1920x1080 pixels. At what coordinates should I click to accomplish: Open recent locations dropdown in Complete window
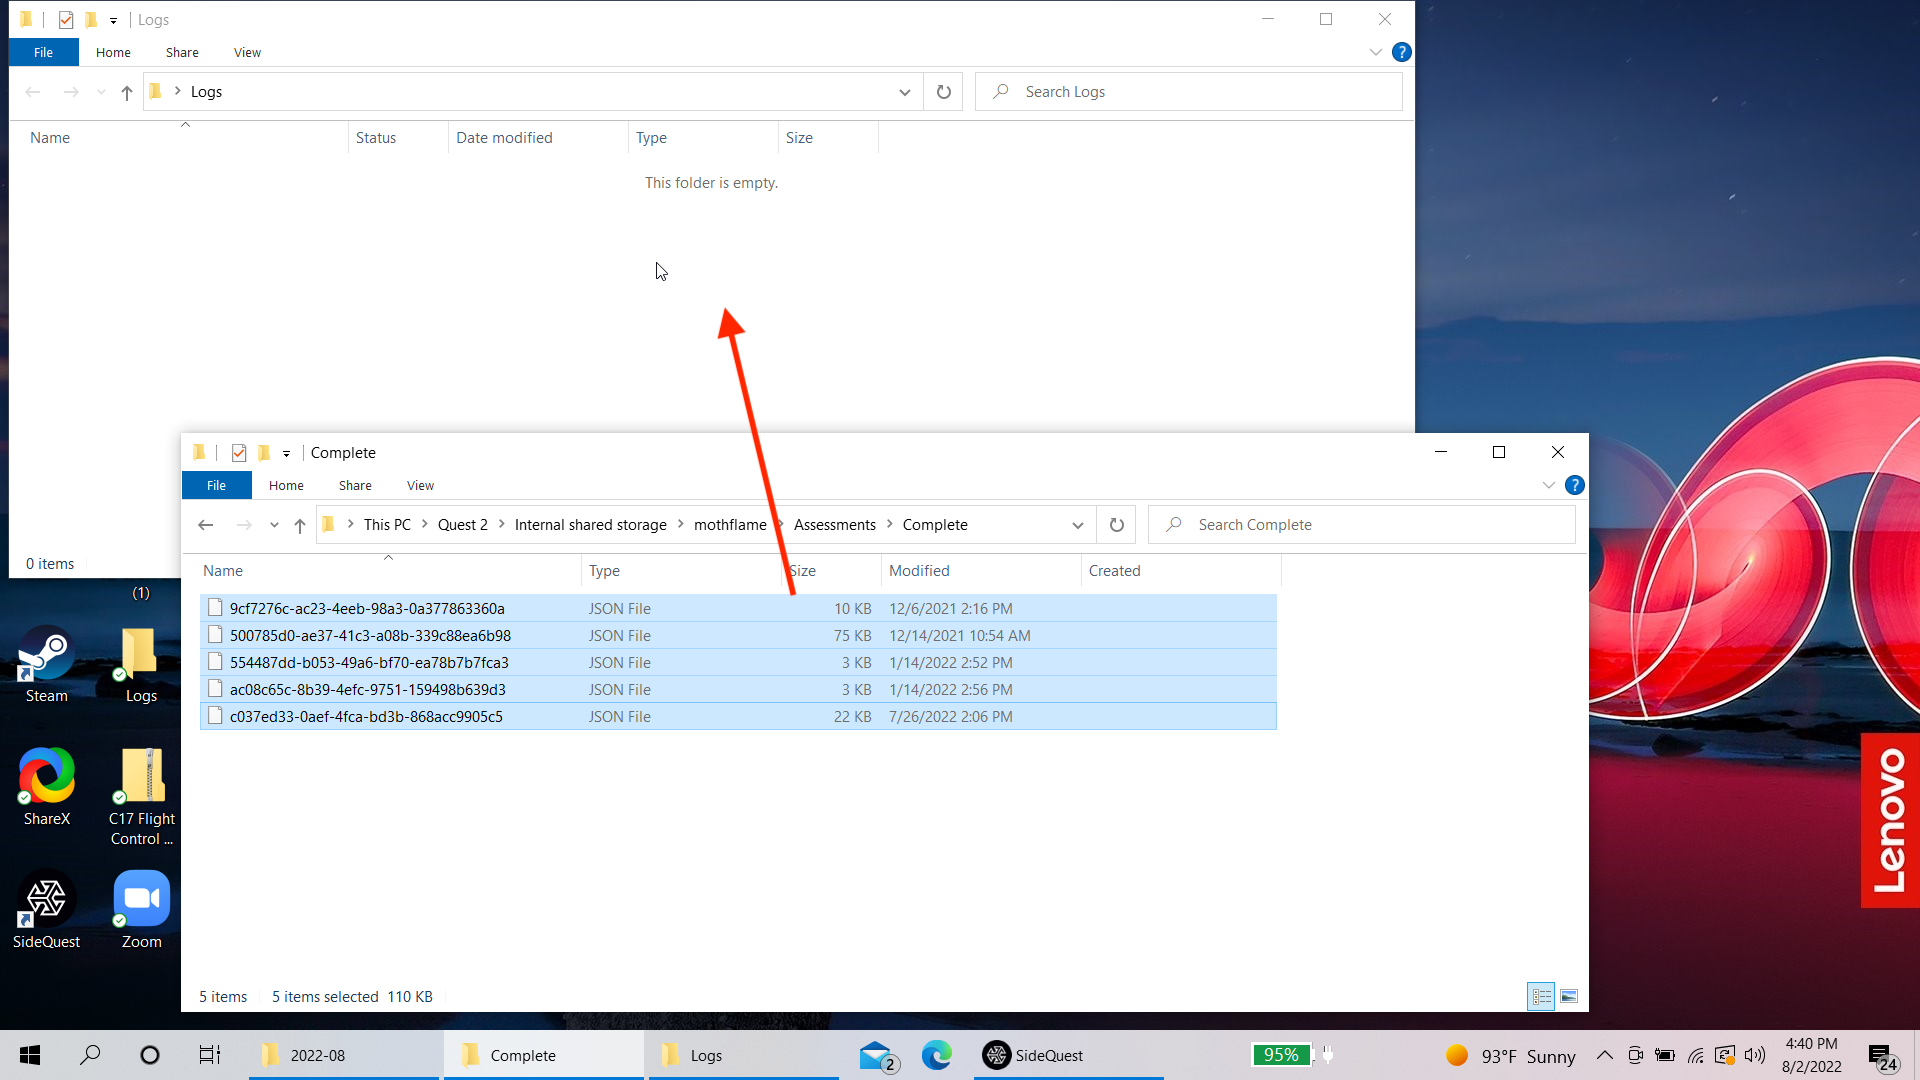click(x=274, y=525)
